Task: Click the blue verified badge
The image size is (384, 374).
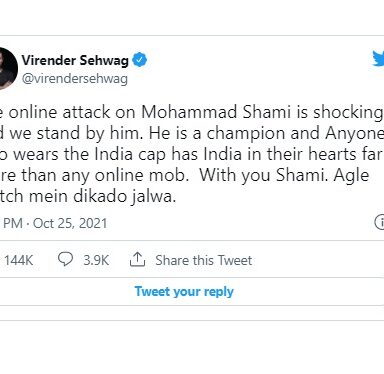Action: click(140, 60)
